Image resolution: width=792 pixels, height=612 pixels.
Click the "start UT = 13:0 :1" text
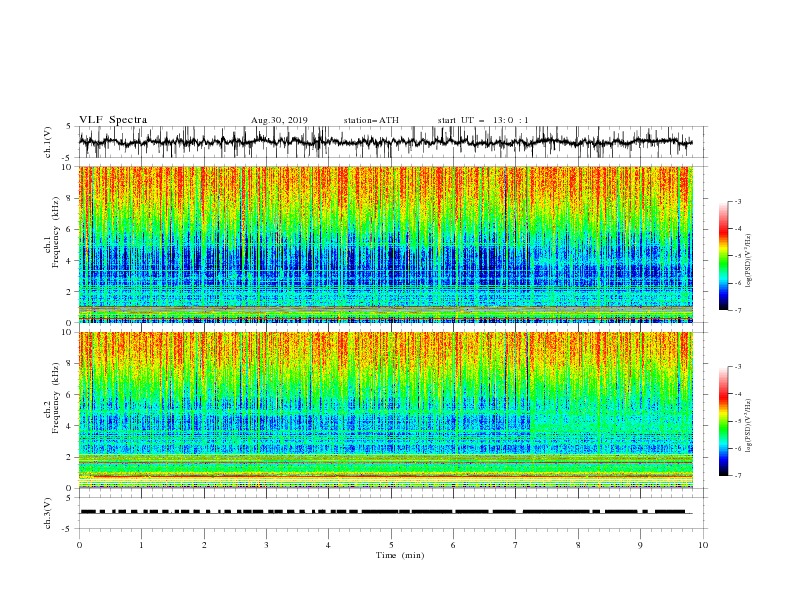pyautogui.click(x=483, y=120)
